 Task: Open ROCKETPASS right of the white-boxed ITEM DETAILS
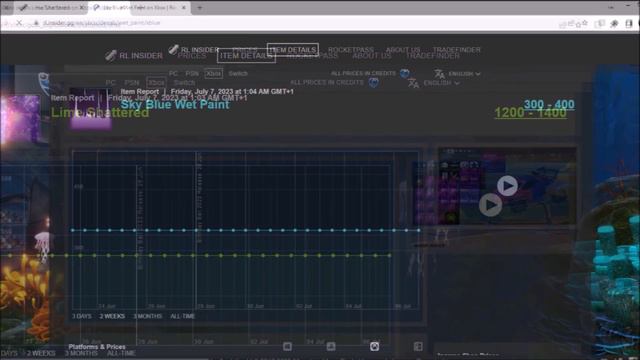[351, 50]
